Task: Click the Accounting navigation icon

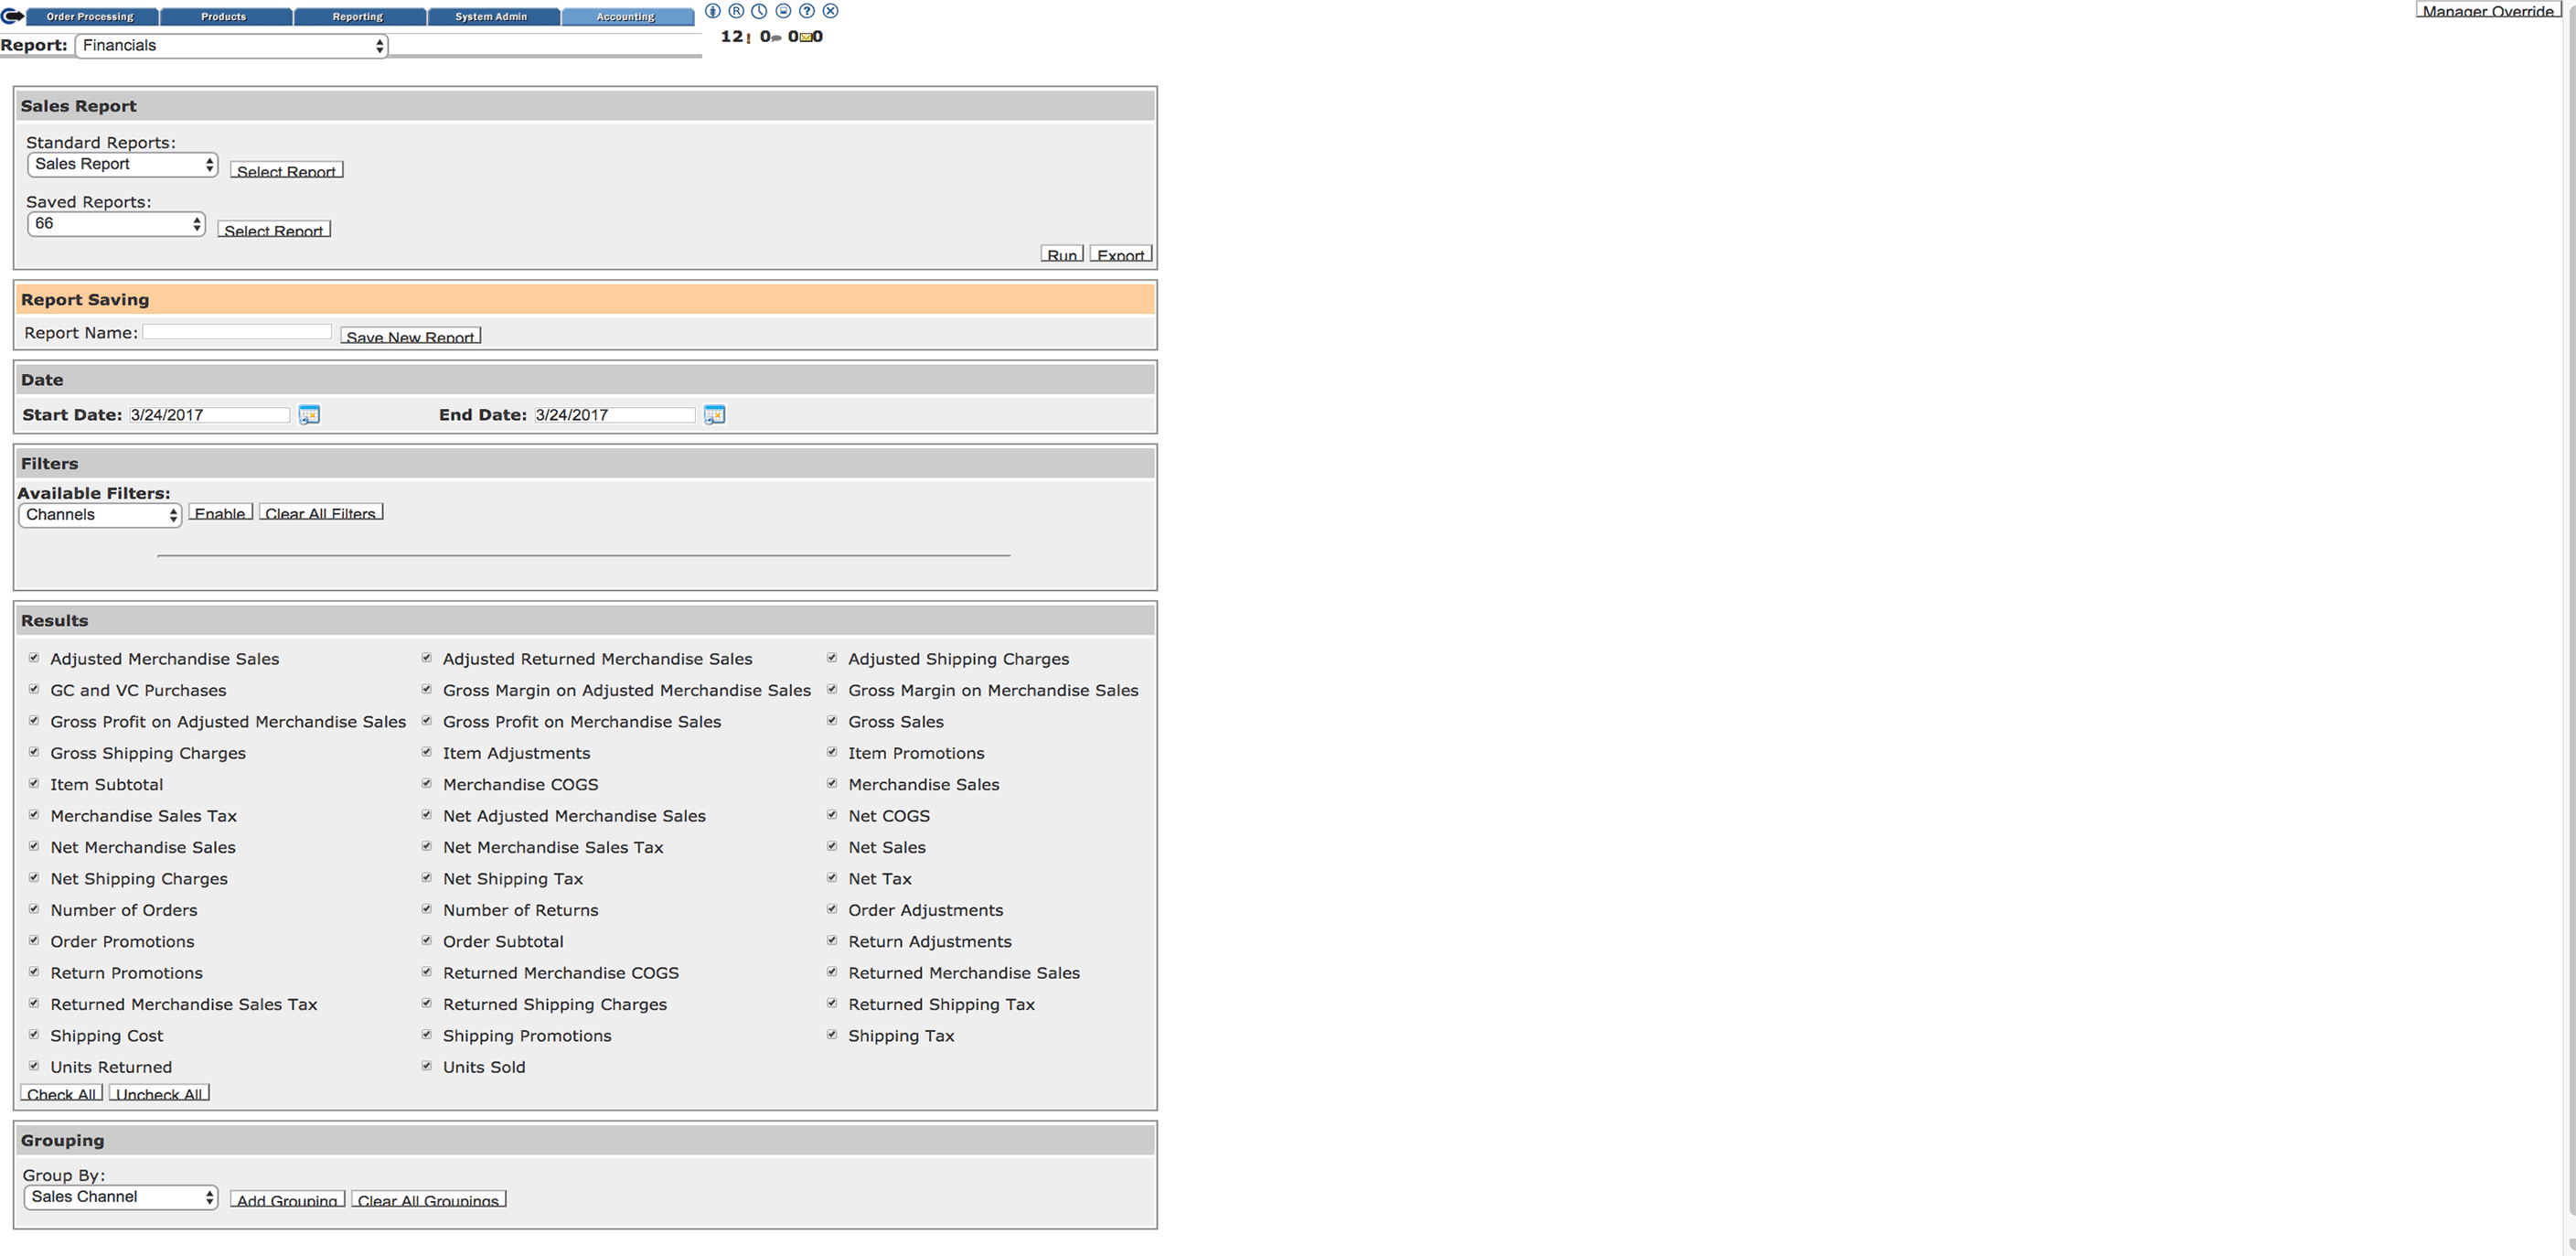Action: pyautogui.click(x=629, y=15)
